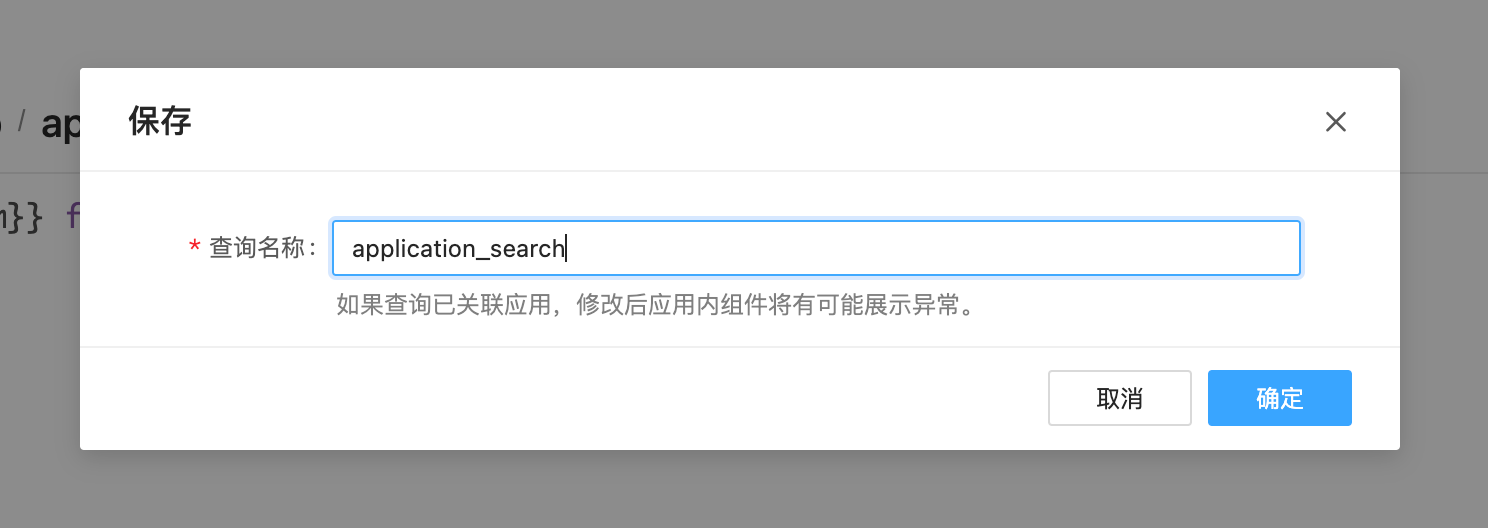
Task: Click the word application in the input
Action: coord(412,249)
